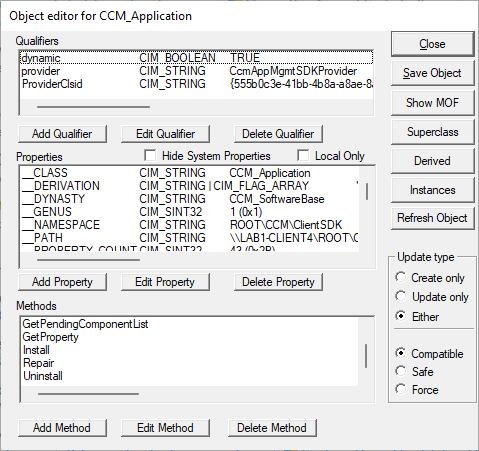Click Delete Qualifier button
479x451 pixels.
click(x=278, y=134)
